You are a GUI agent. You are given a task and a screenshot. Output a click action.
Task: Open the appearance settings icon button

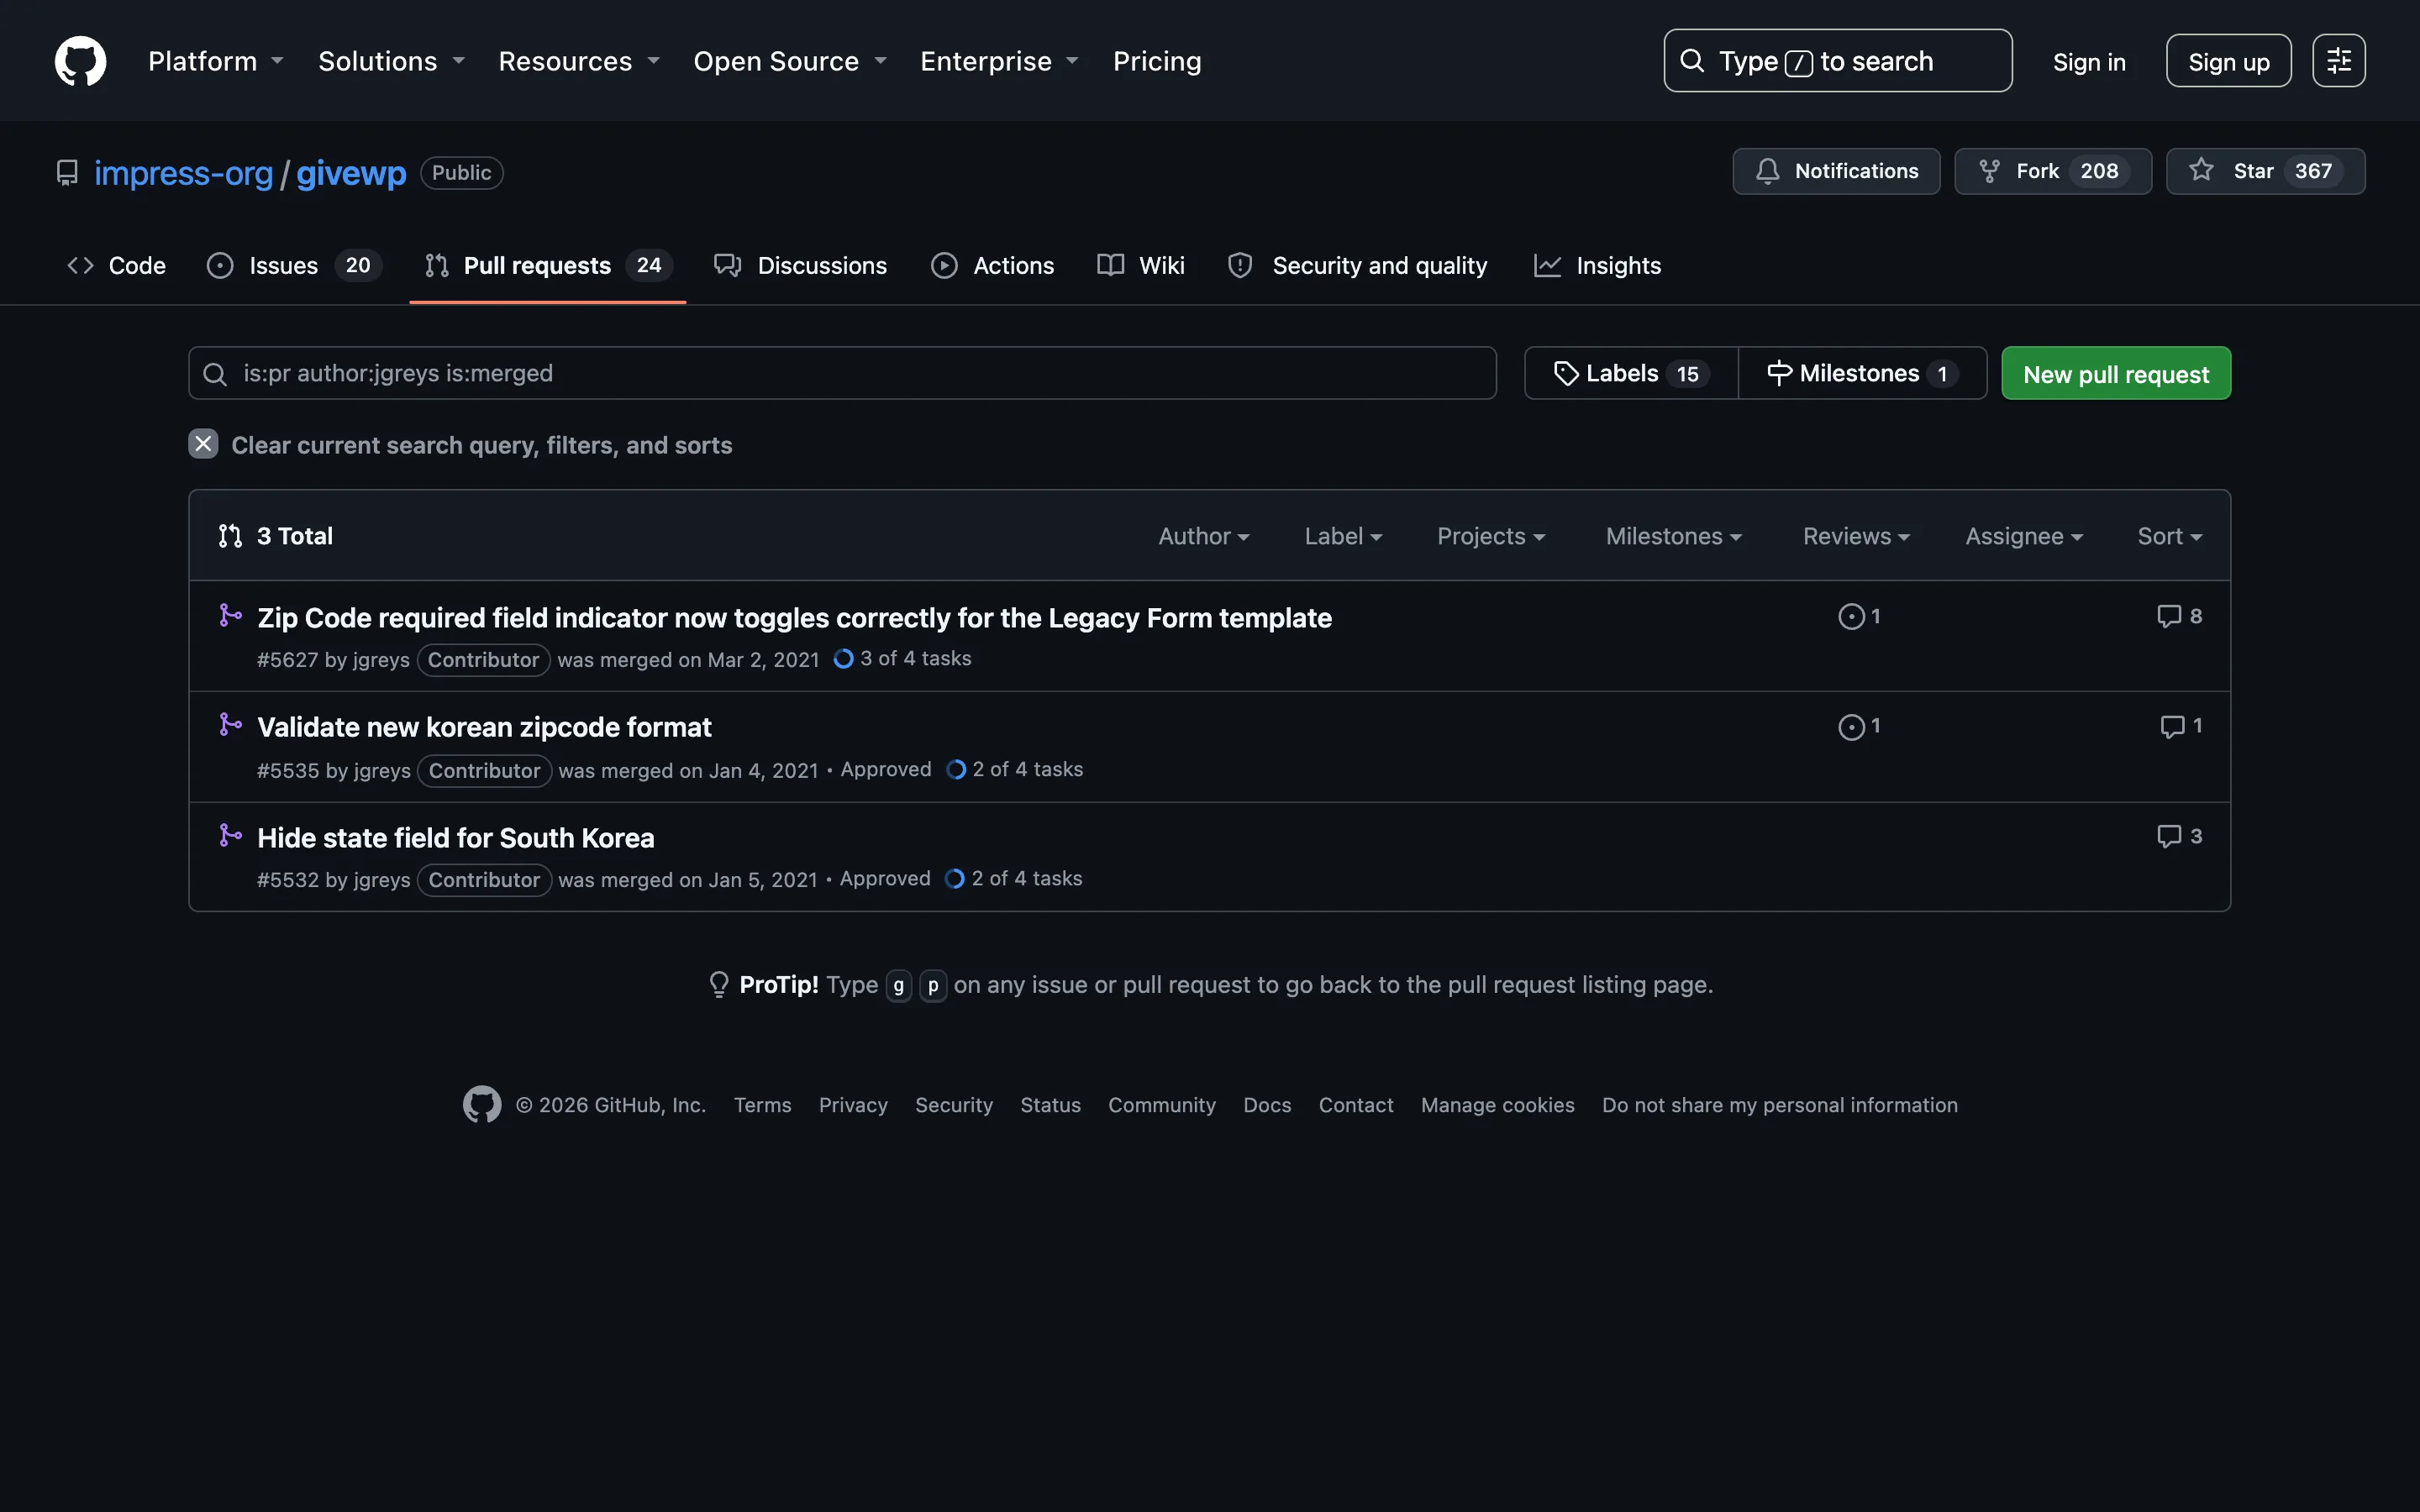pyautogui.click(x=2338, y=61)
